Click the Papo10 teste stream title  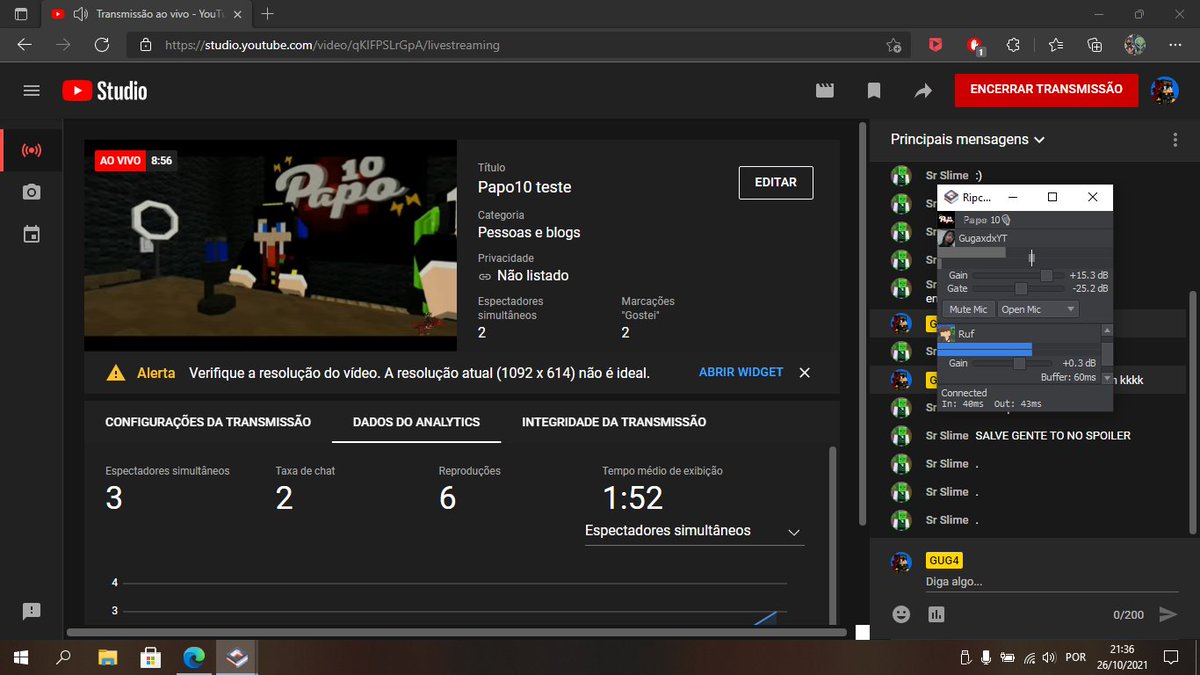pos(525,187)
